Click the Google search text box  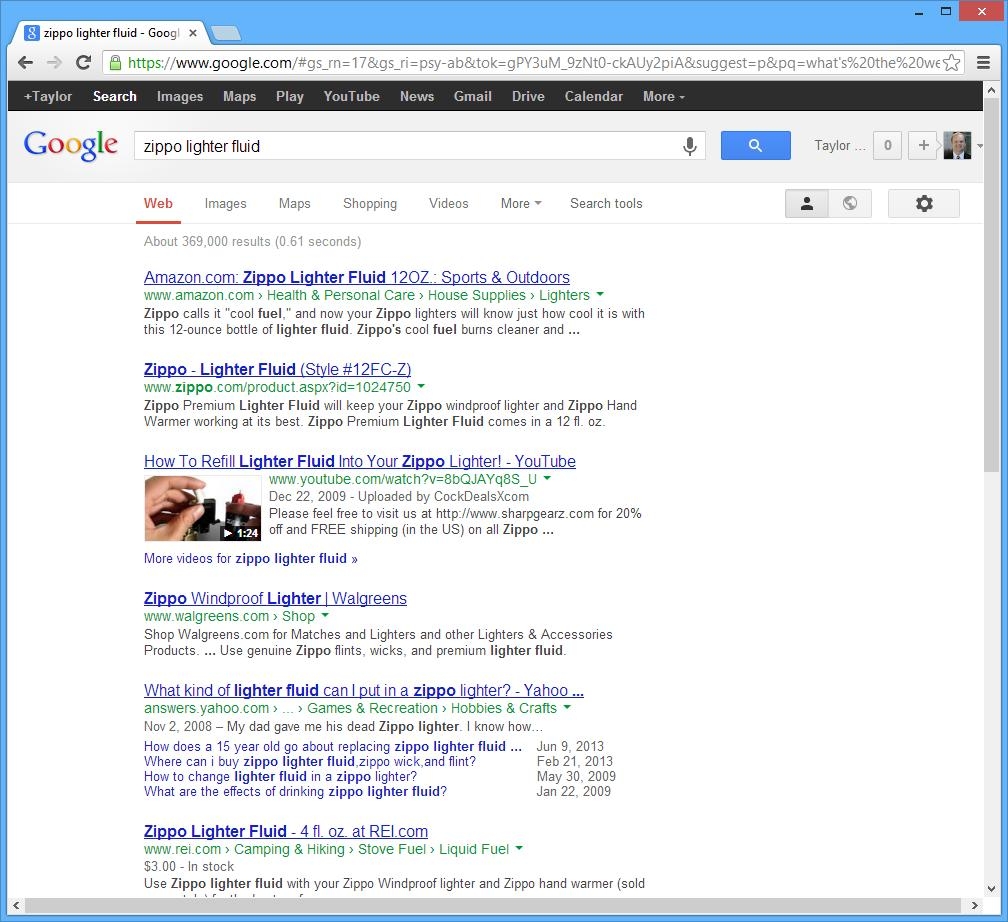click(405, 146)
